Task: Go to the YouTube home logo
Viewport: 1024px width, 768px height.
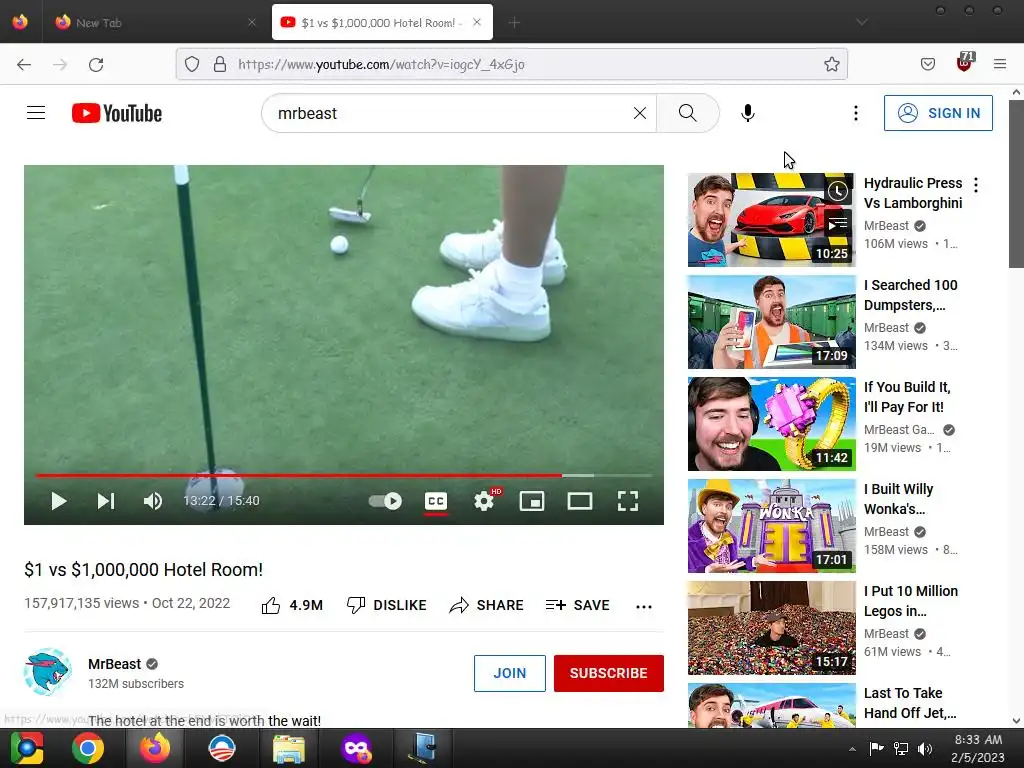Action: [117, 113]
